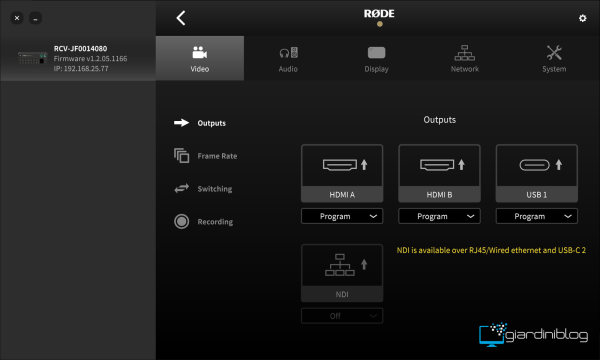Open the Audio tab
Viewport: 600px width, 360px height.
click(288, 58)
